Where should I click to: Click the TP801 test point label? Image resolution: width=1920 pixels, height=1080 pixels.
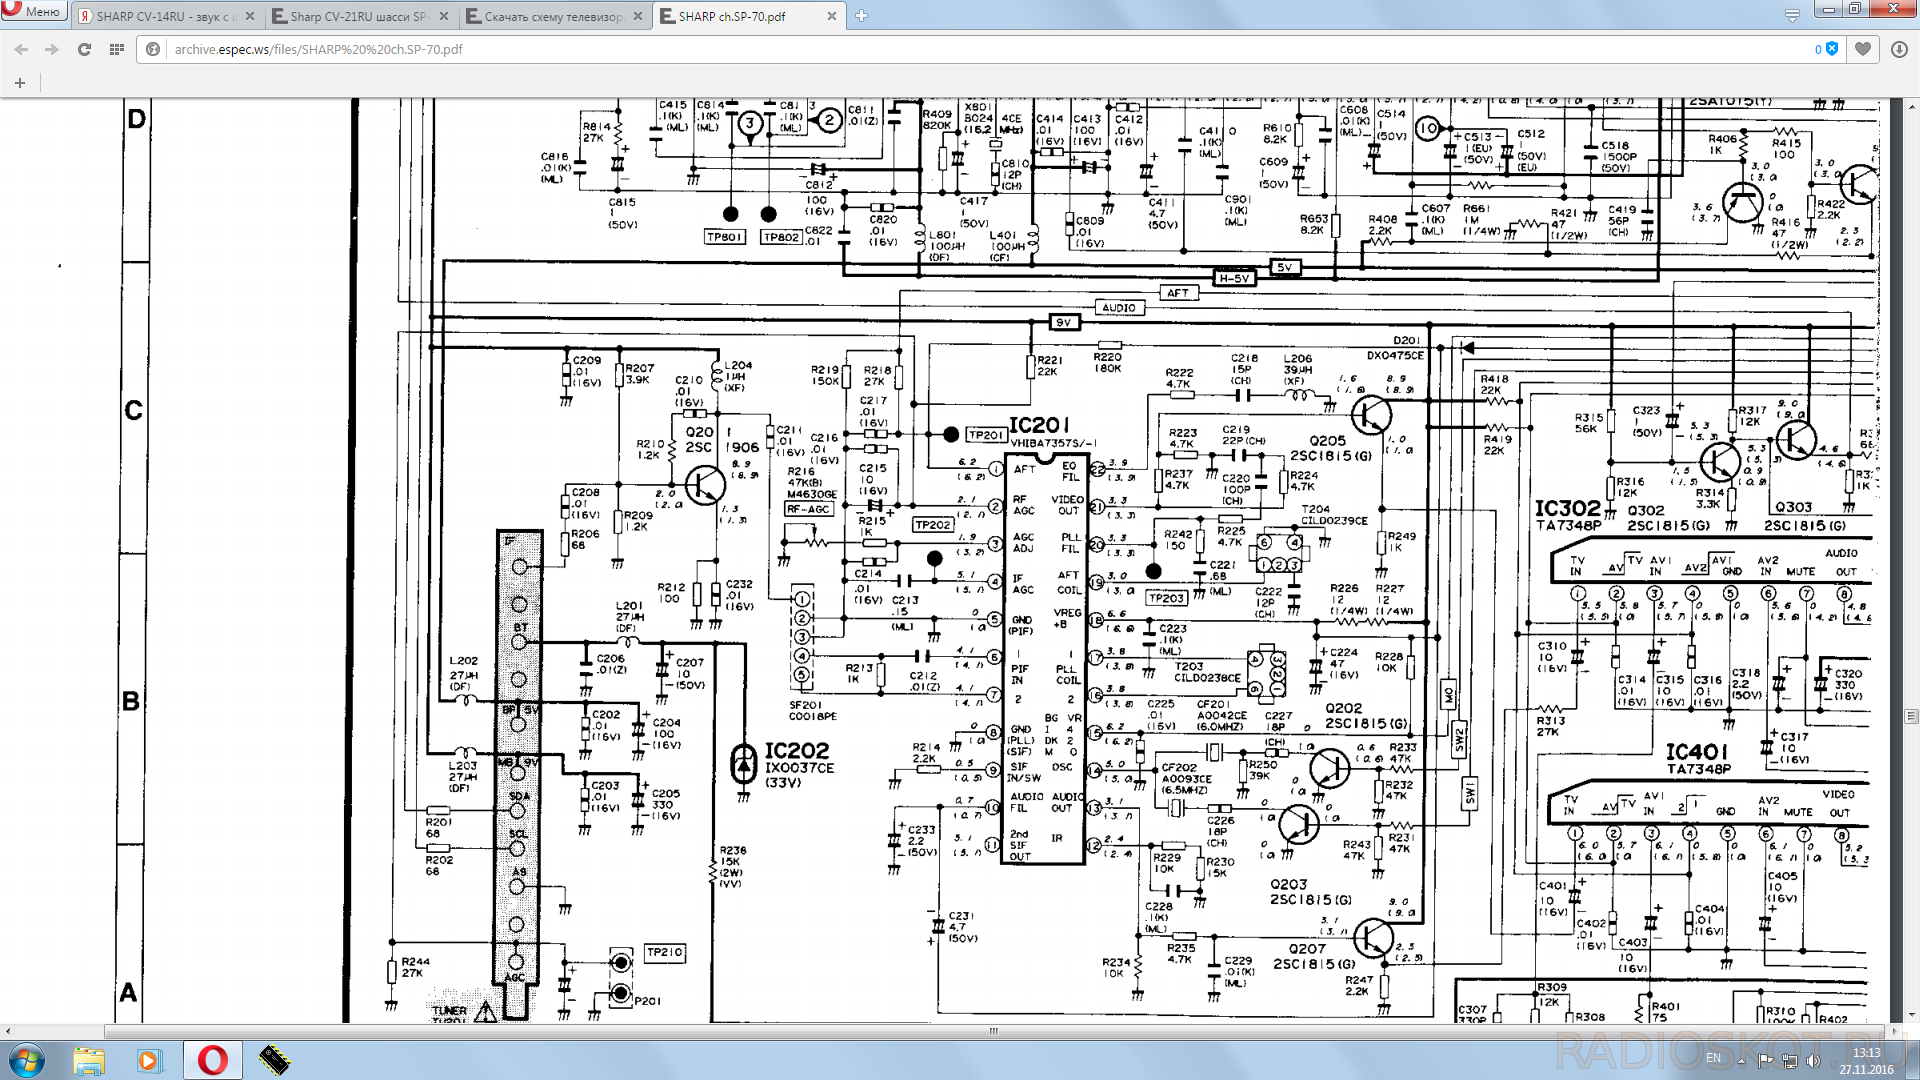point(724,237)
